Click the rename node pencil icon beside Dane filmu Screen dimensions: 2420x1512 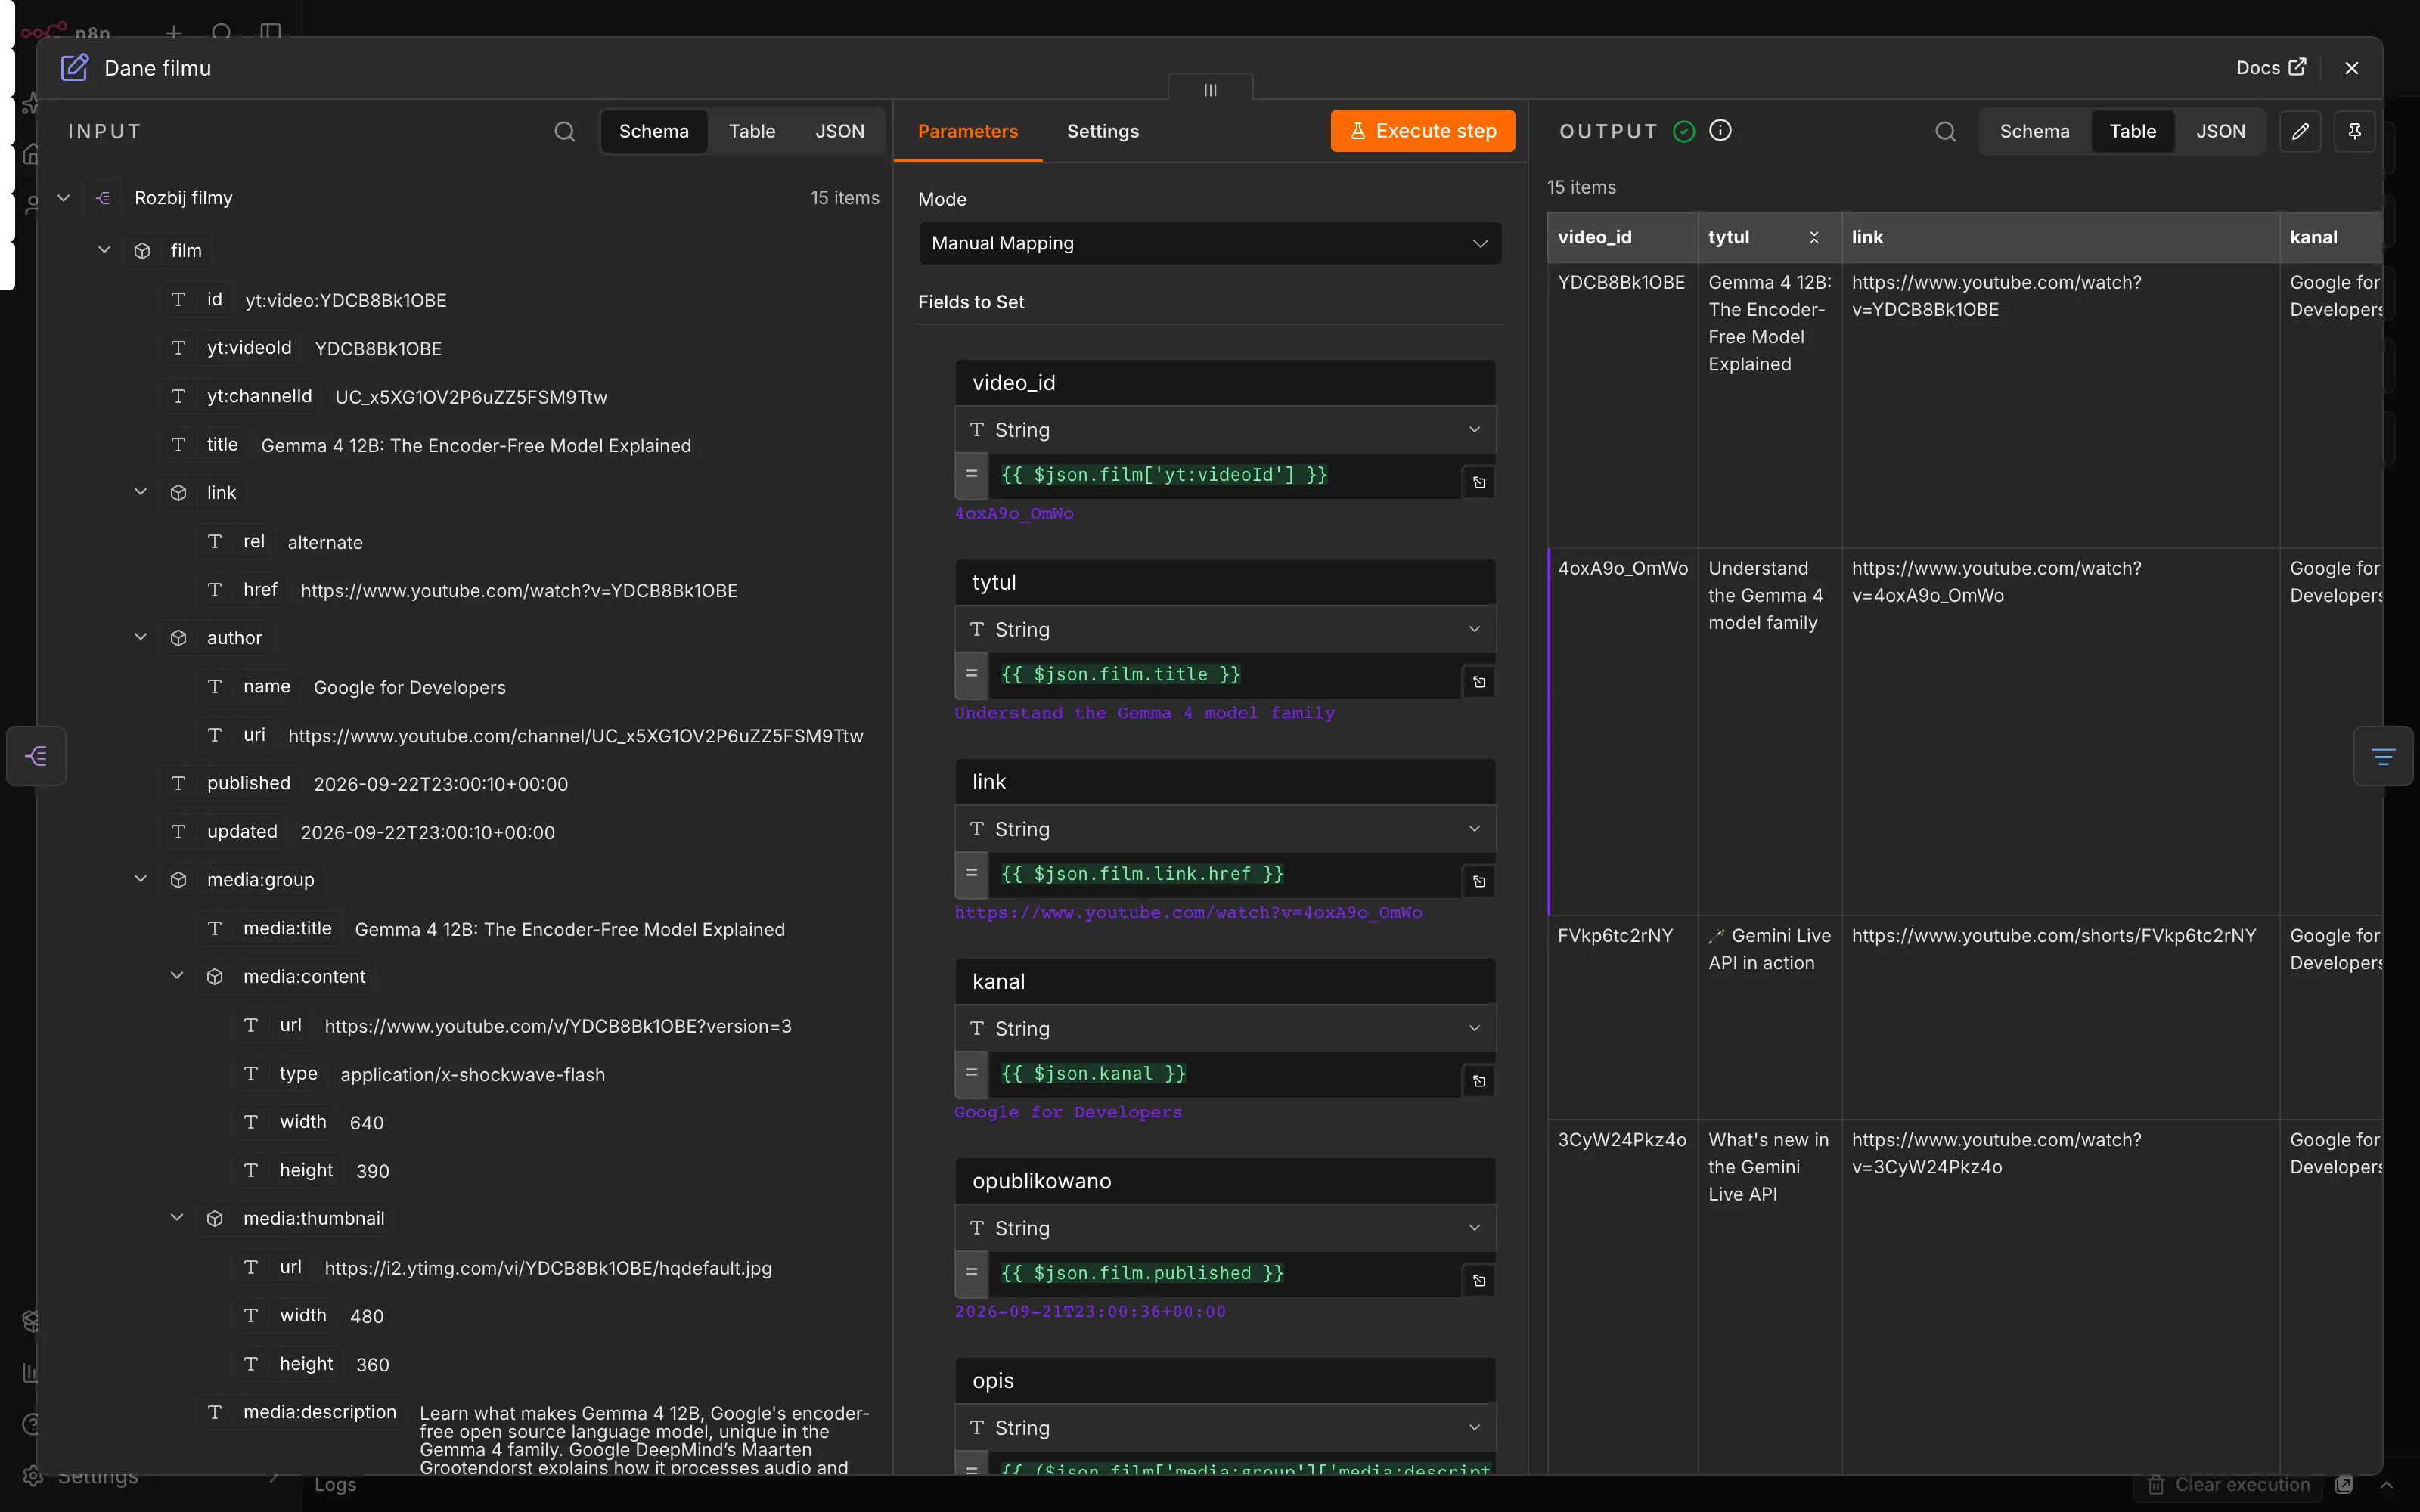75,68
